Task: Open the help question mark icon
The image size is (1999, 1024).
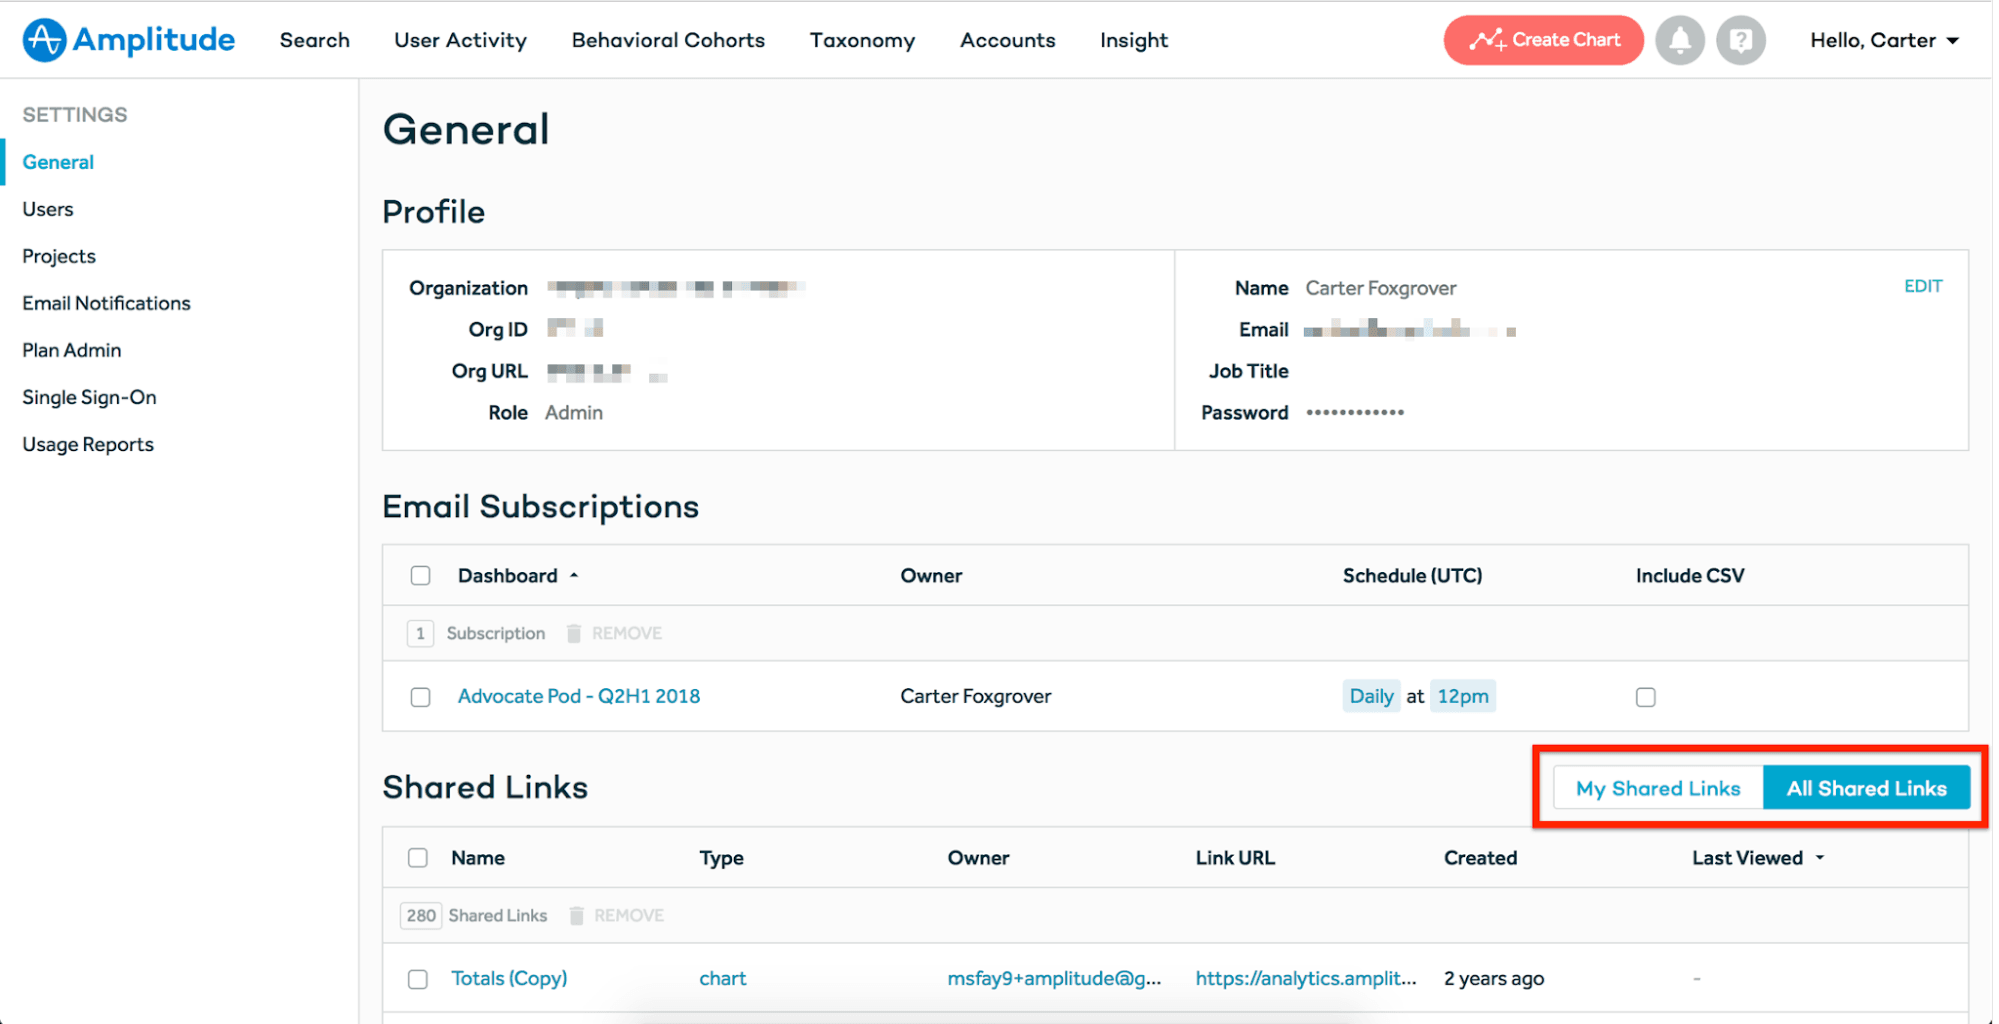Action: pyautogui.click(x=1740, y=40)
